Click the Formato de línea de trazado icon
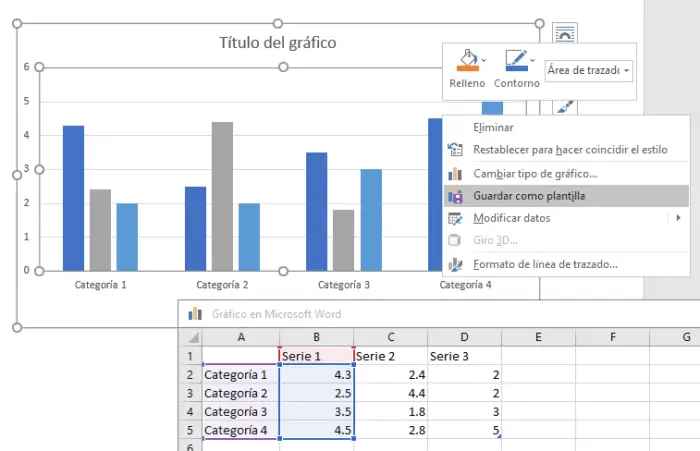The width and height of the screenshot is (700, 451). pos(455,265)
